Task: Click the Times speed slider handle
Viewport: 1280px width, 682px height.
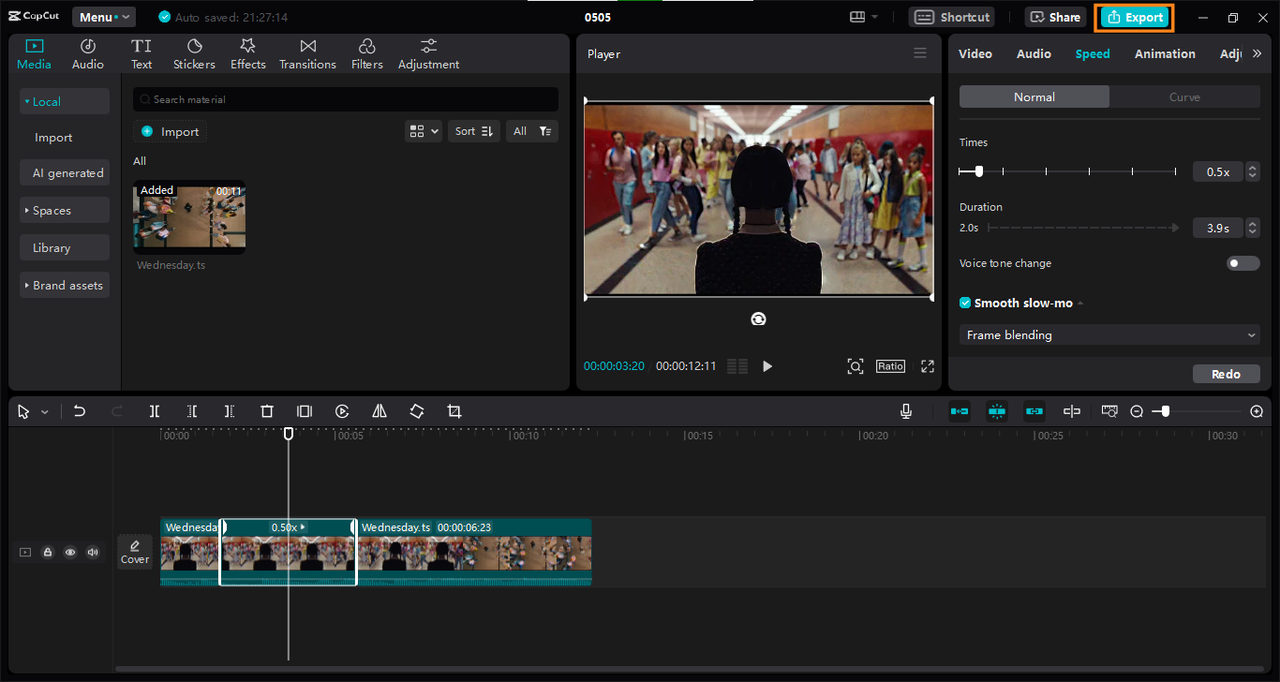Action: tap(979, 171)
